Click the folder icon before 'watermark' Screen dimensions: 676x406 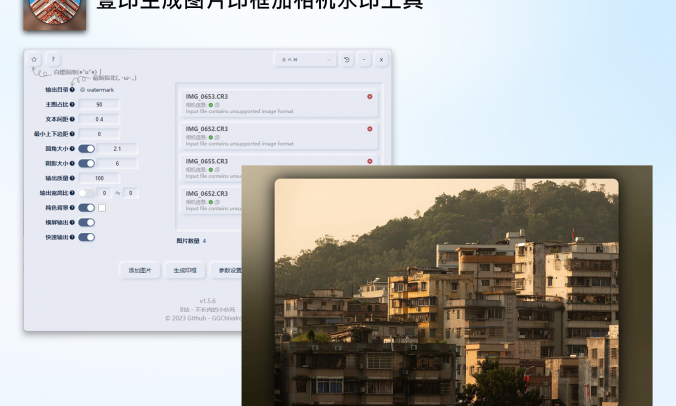click(82, 90)
